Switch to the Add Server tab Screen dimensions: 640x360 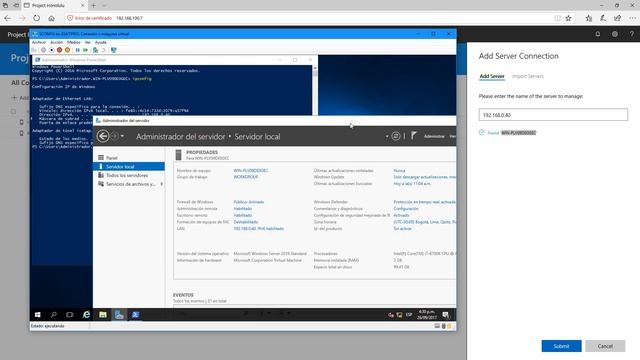(x=492, y=76)
